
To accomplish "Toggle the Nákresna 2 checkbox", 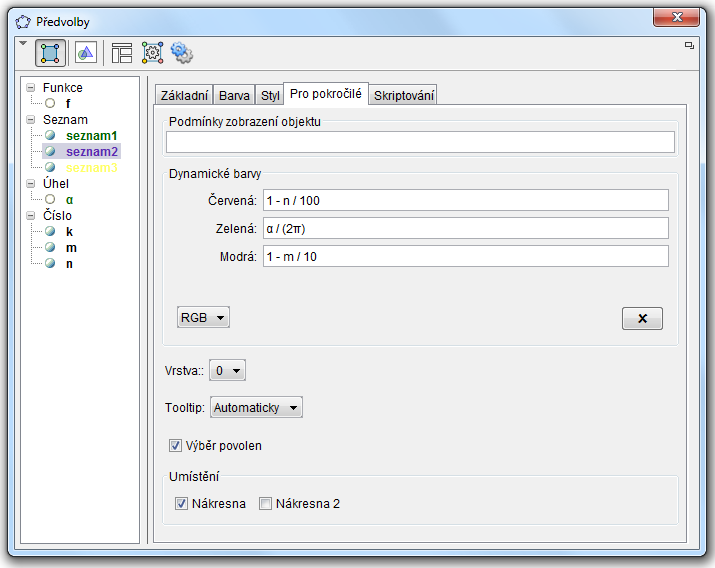I will pyautogui.click(x=265, y=503).
